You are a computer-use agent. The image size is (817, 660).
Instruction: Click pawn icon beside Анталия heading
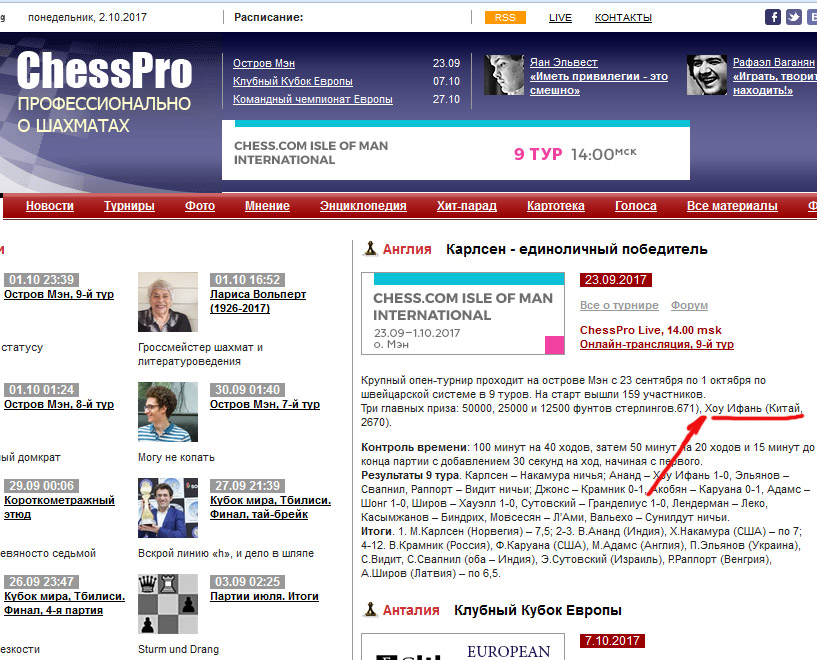click(x=369, y=610)
